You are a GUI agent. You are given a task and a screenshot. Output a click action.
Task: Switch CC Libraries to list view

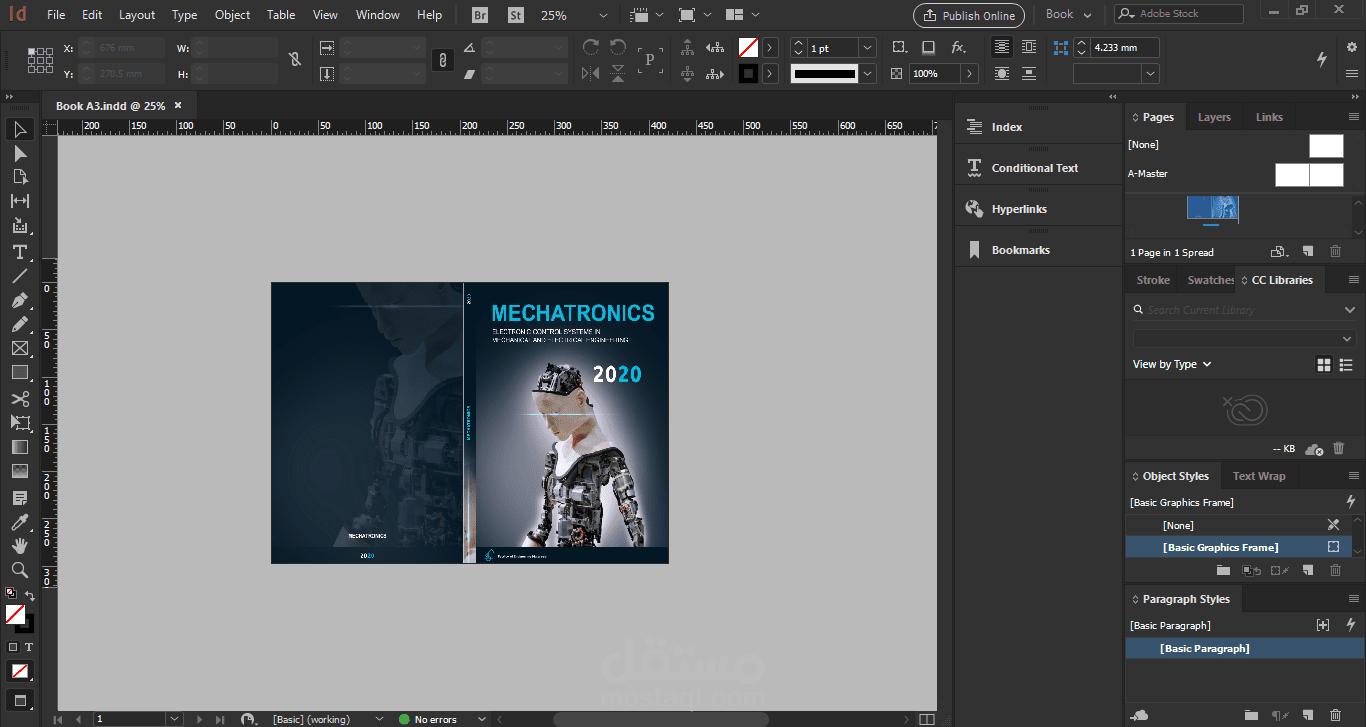click(1346, 365)
